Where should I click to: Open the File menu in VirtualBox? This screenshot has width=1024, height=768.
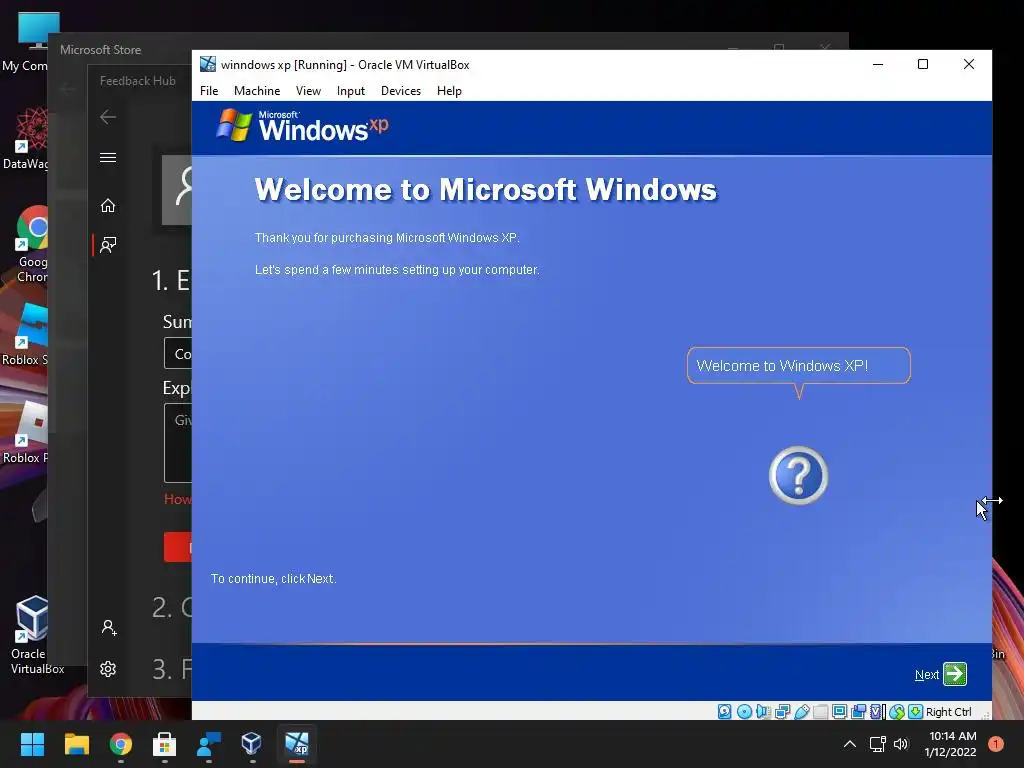pos(209,91)
